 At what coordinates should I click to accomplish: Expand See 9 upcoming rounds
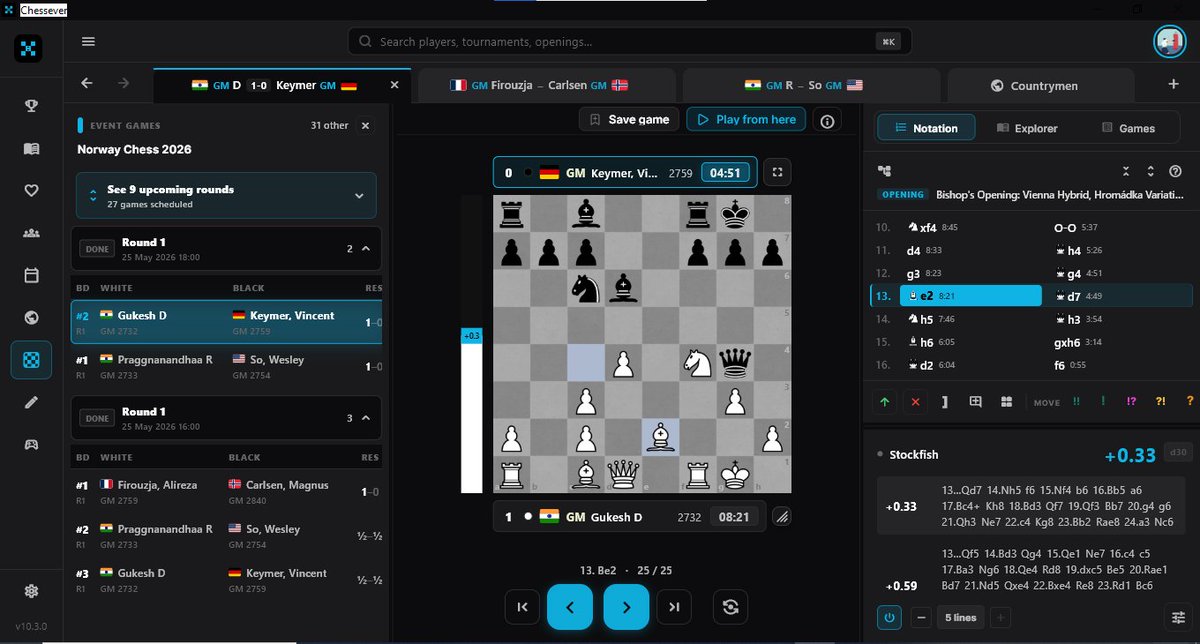click(227, 196)
